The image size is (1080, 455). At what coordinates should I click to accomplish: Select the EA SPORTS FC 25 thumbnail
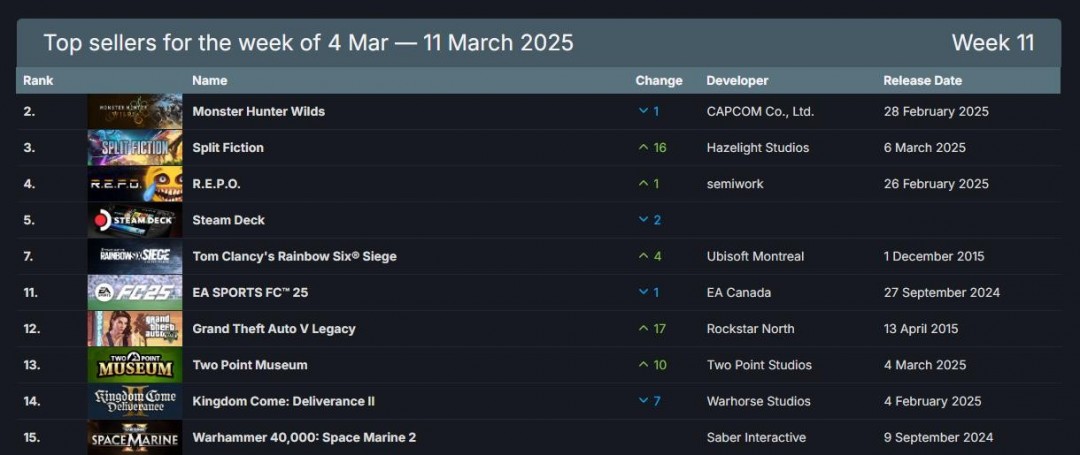coord(135,293)
